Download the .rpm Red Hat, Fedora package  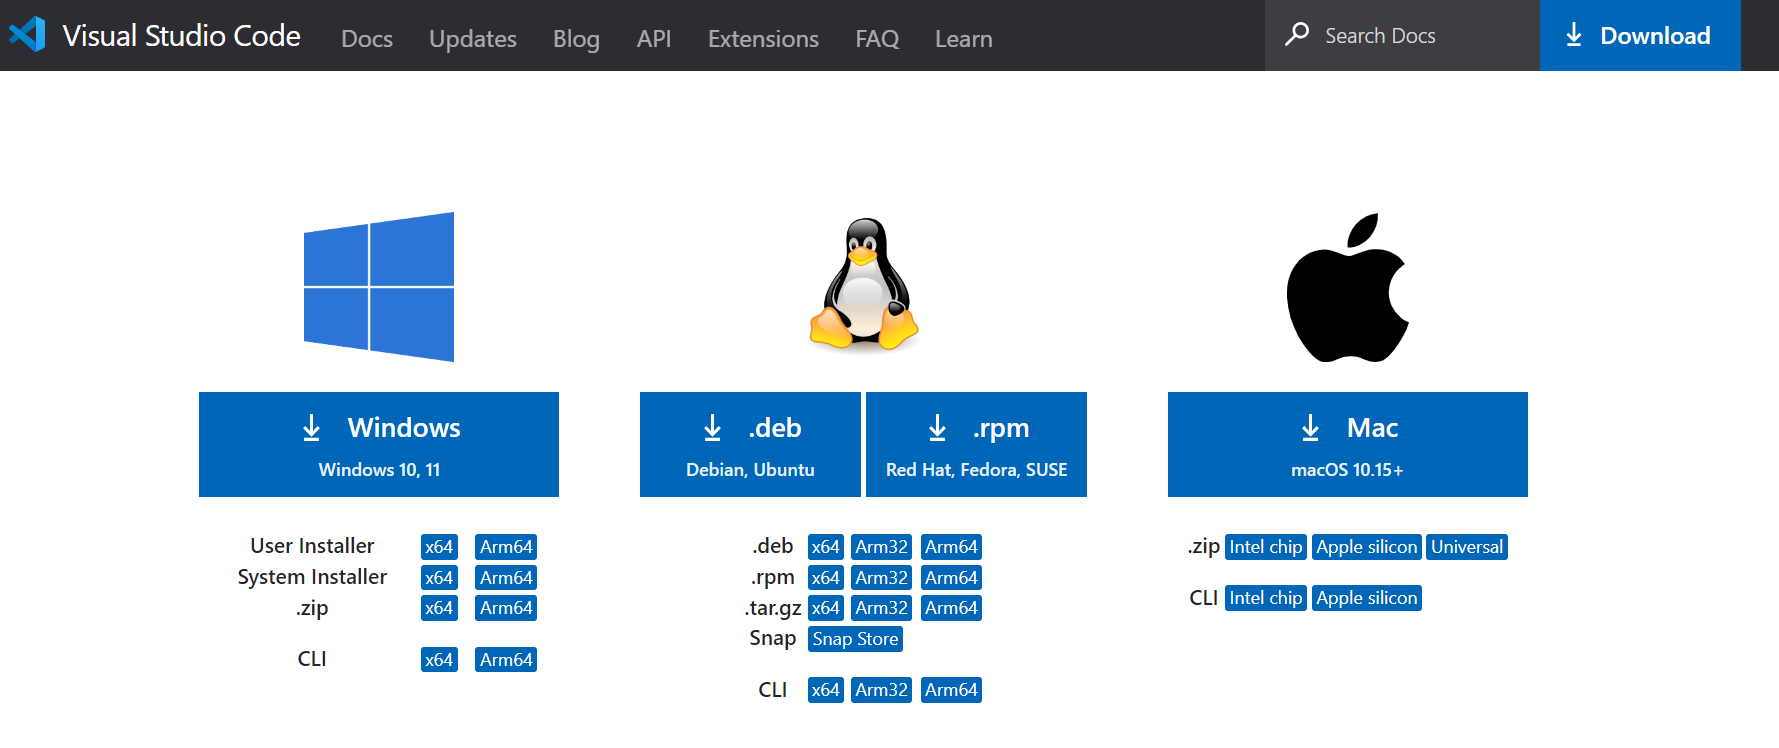click(976, 444)
